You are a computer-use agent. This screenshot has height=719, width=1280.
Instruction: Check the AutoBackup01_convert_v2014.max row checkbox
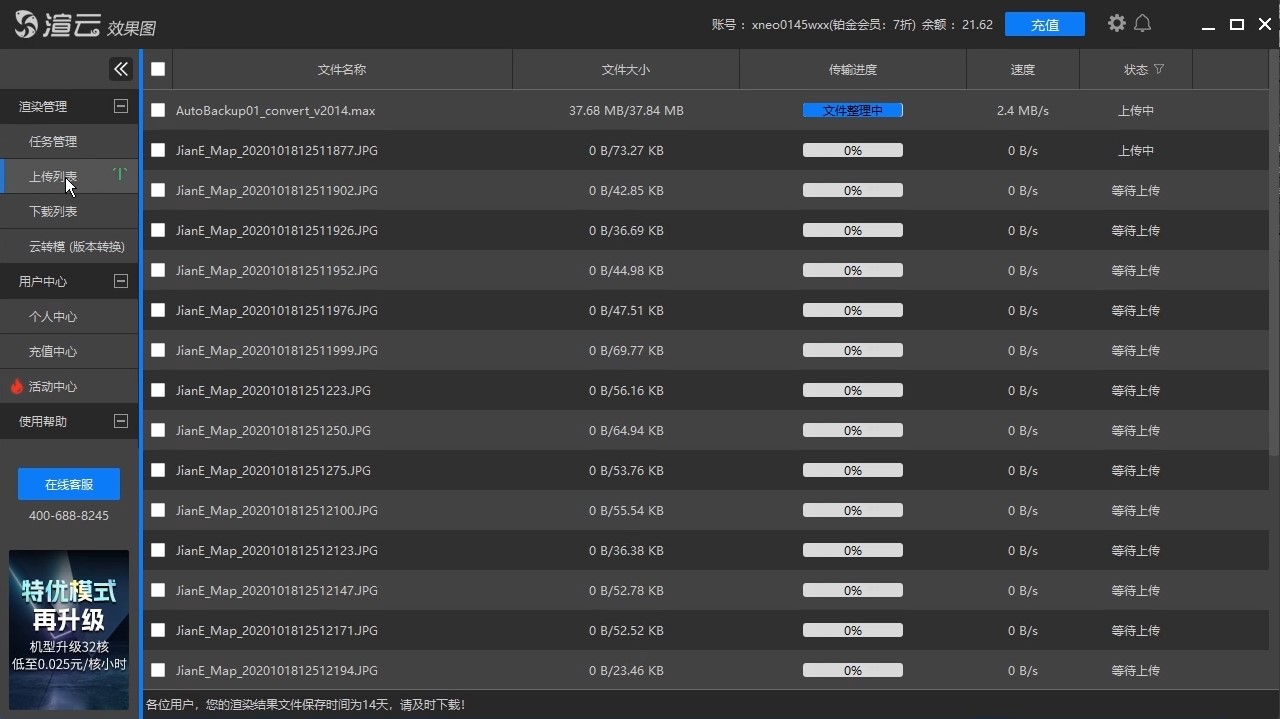pos(158,110)
